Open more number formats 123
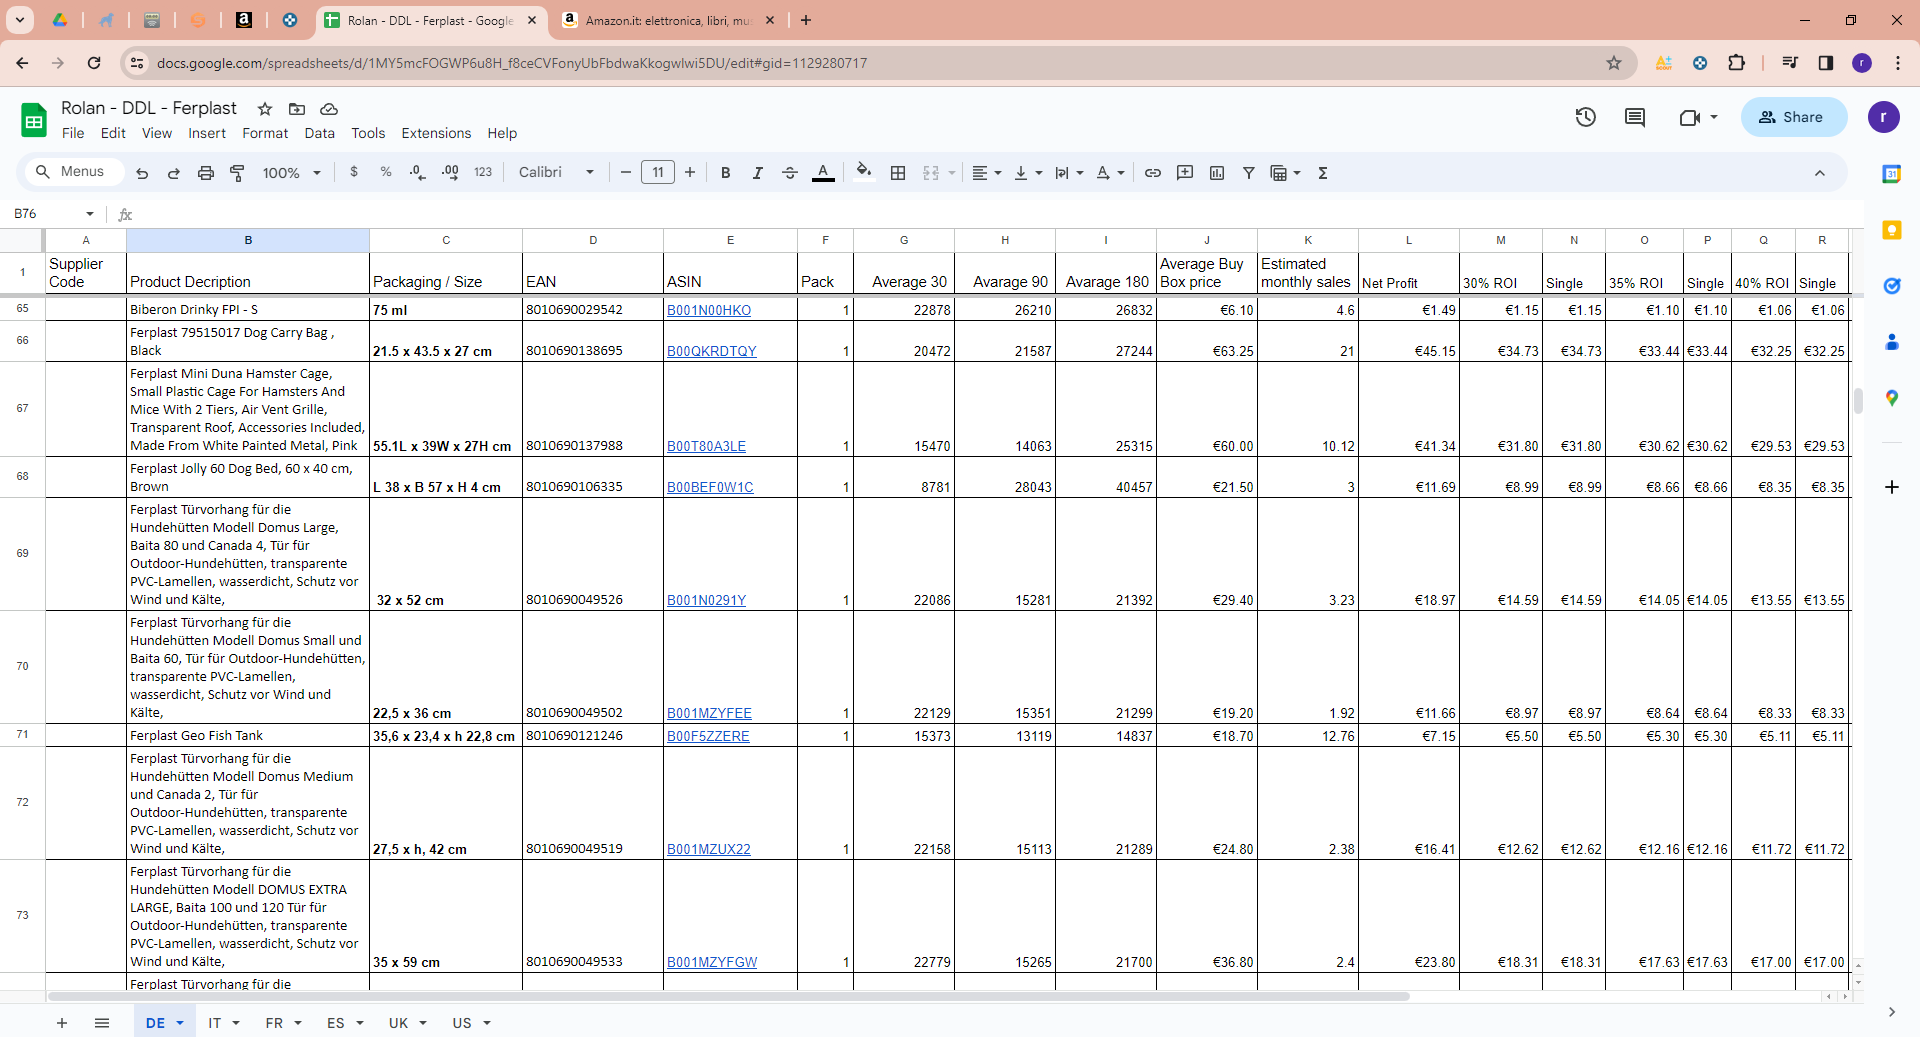 [483, 172]
